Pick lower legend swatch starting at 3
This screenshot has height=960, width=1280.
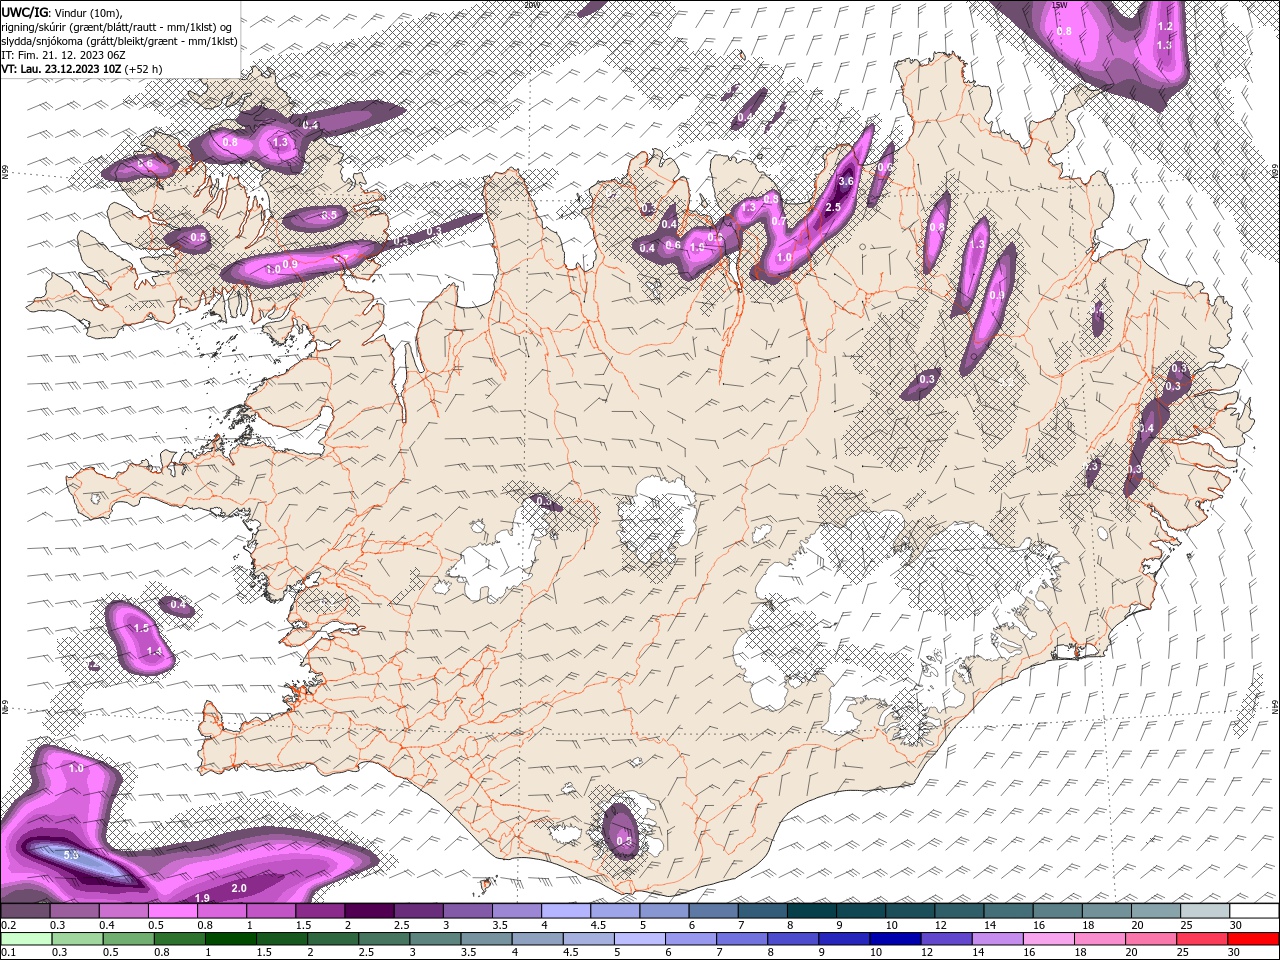[x=435, y=939]
